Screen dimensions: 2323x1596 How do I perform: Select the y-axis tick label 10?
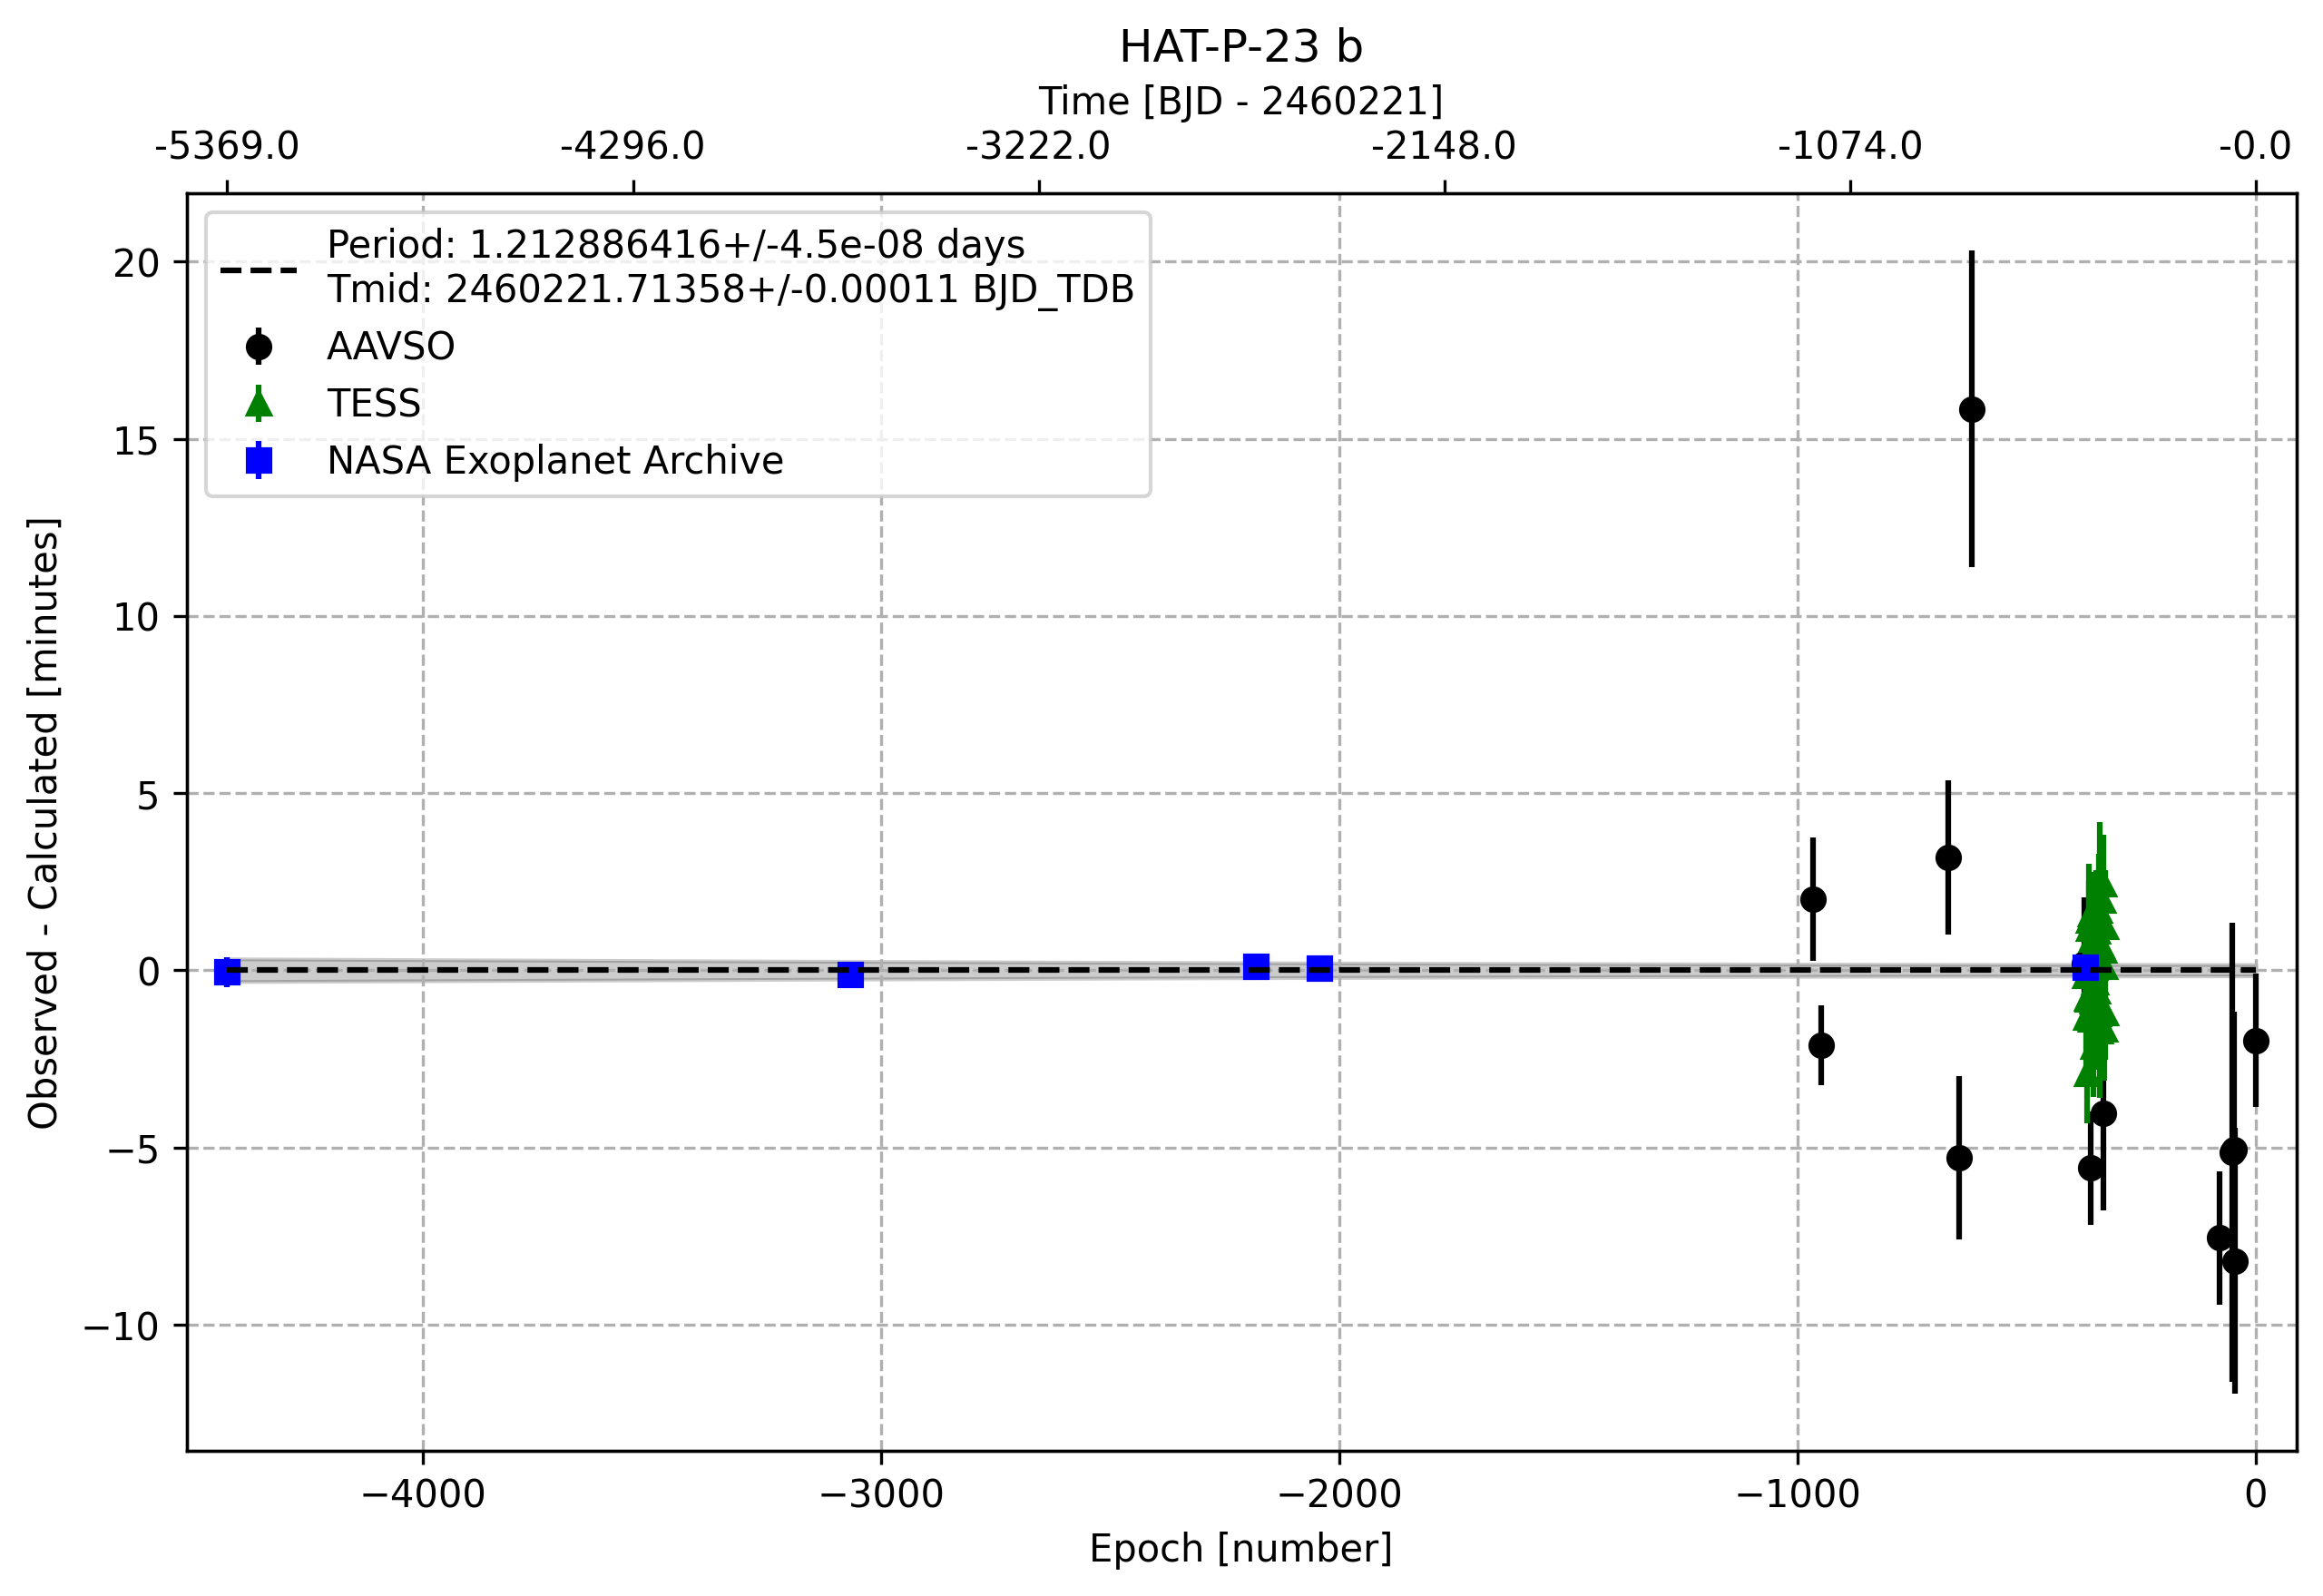tap(136, 618)
